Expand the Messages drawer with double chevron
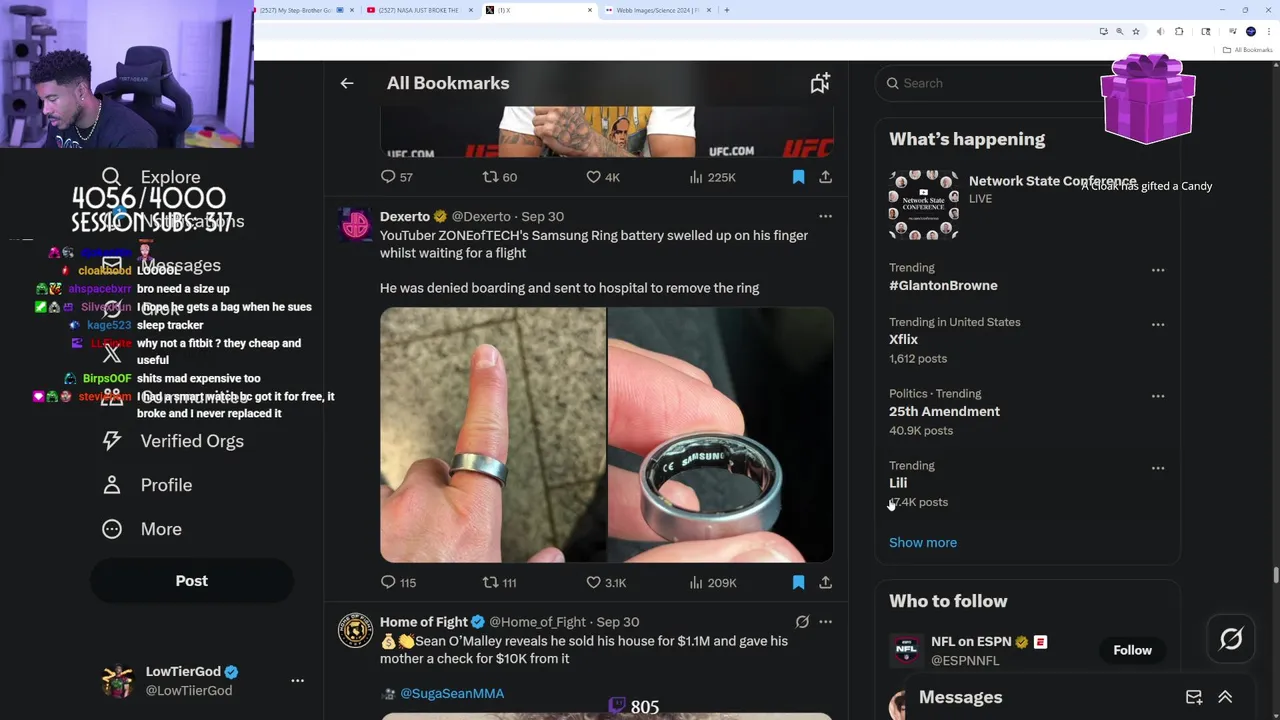 pos(1225,697)
